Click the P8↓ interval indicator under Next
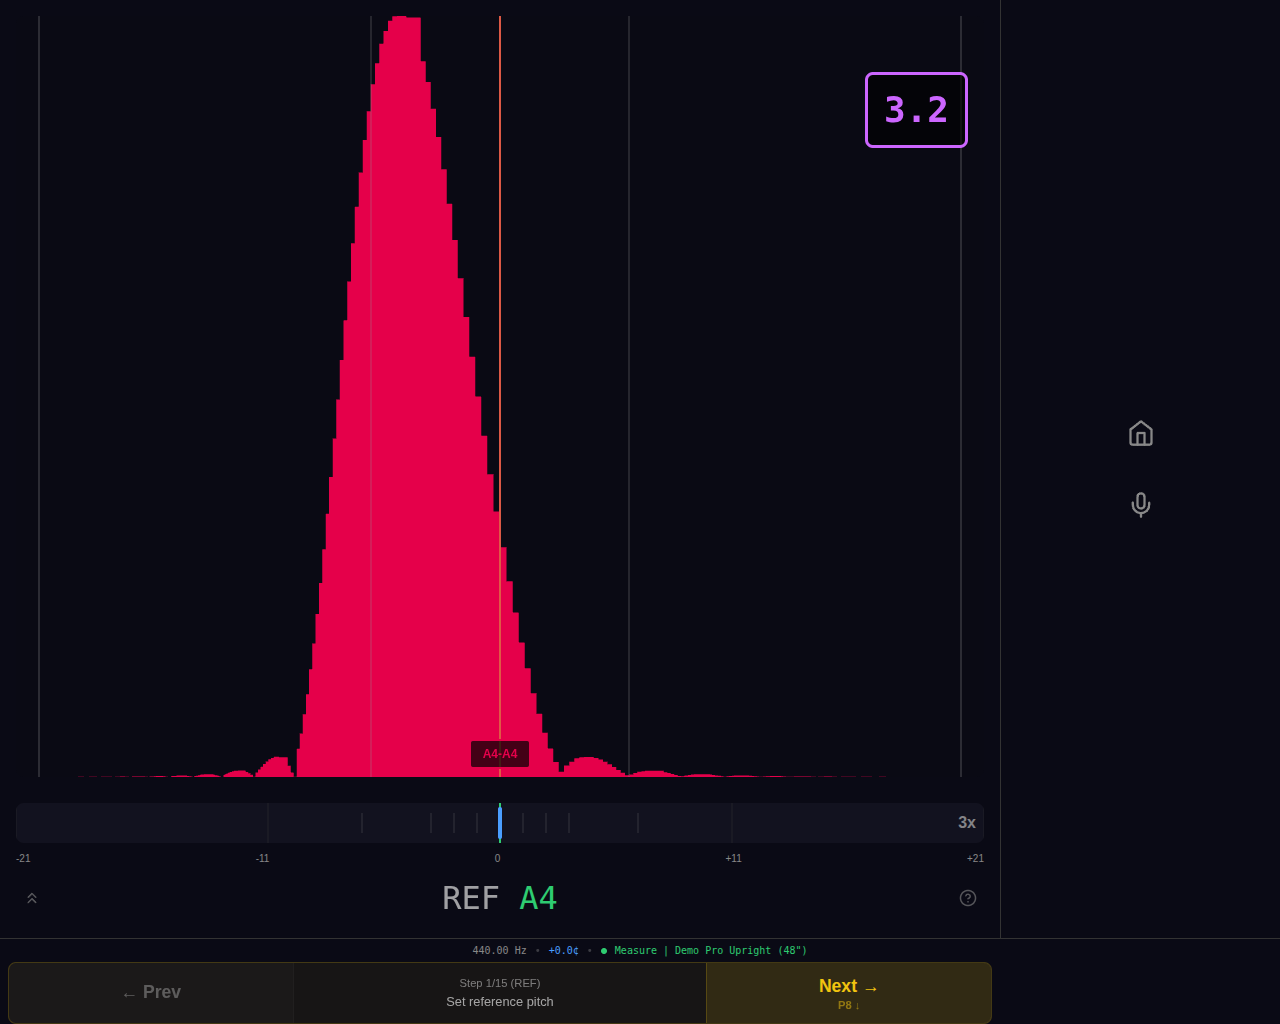Viewport: 1280px width, 1024px height. click(x=849, y=1005)
